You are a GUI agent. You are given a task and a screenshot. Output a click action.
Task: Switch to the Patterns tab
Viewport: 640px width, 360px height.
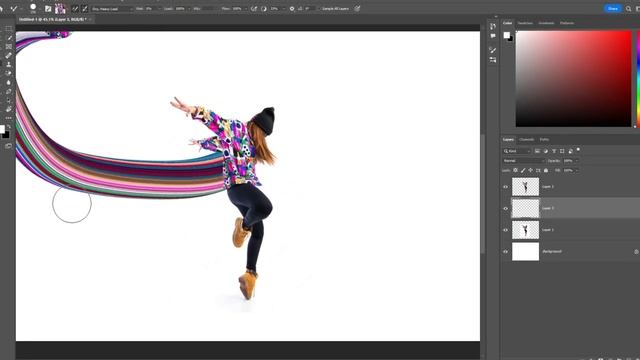pyautogui.click(x=567, y=23)
